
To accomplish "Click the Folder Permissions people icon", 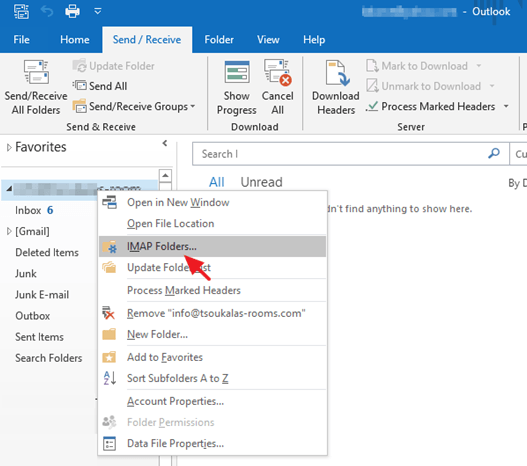I will pyautogui.click(x=109, y=422).
